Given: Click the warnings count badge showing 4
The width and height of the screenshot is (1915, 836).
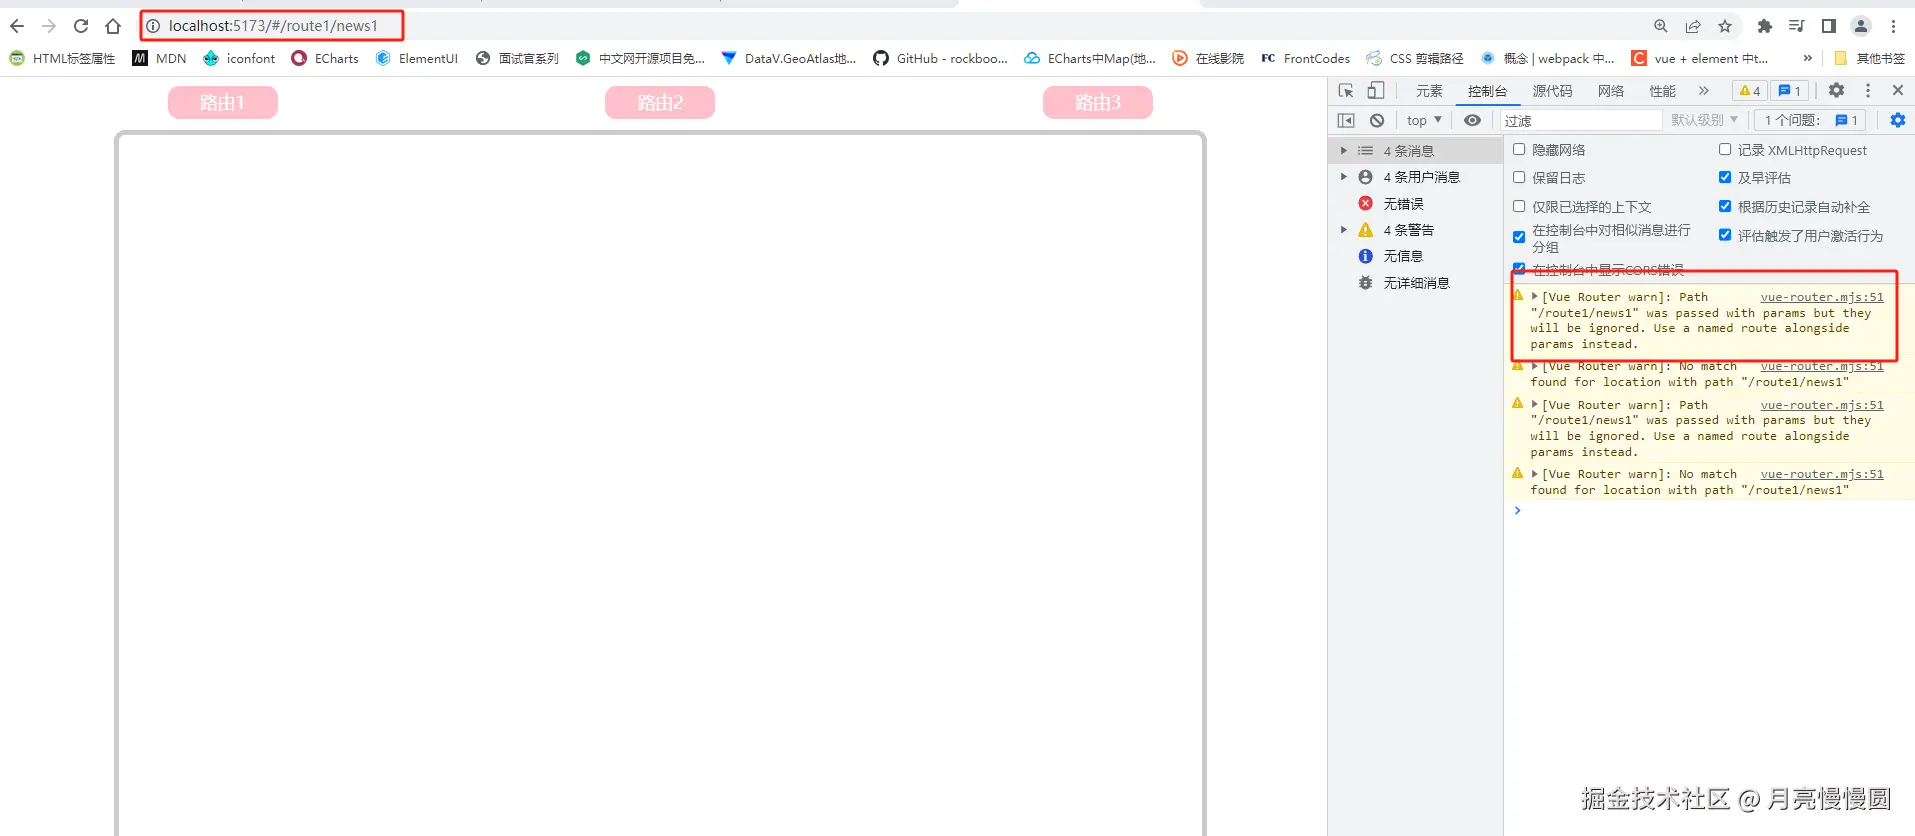Looking at the screenshot, I should (x=1750, y=91).
